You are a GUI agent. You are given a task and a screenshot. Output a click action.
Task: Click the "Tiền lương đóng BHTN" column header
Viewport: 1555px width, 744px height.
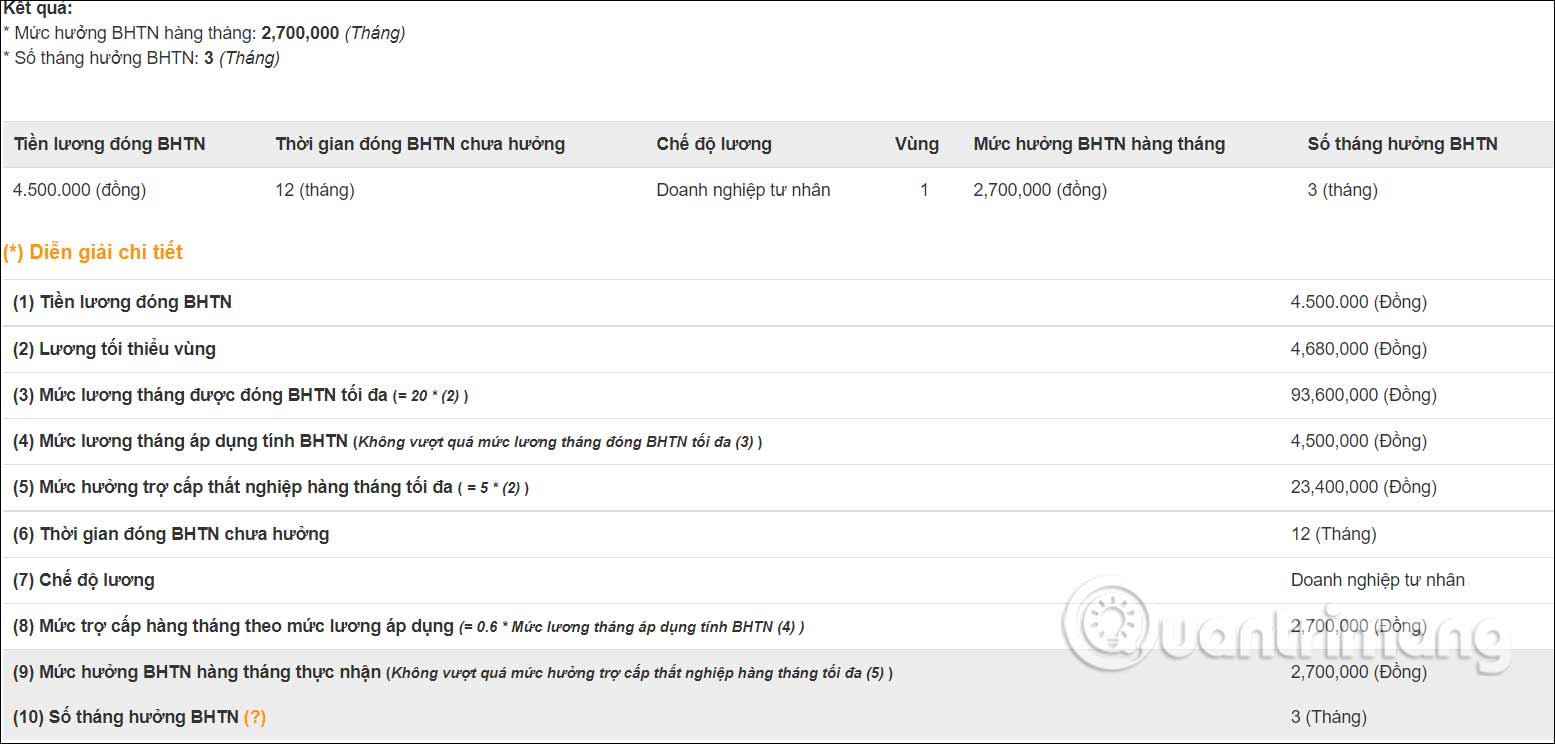[109, 144]
